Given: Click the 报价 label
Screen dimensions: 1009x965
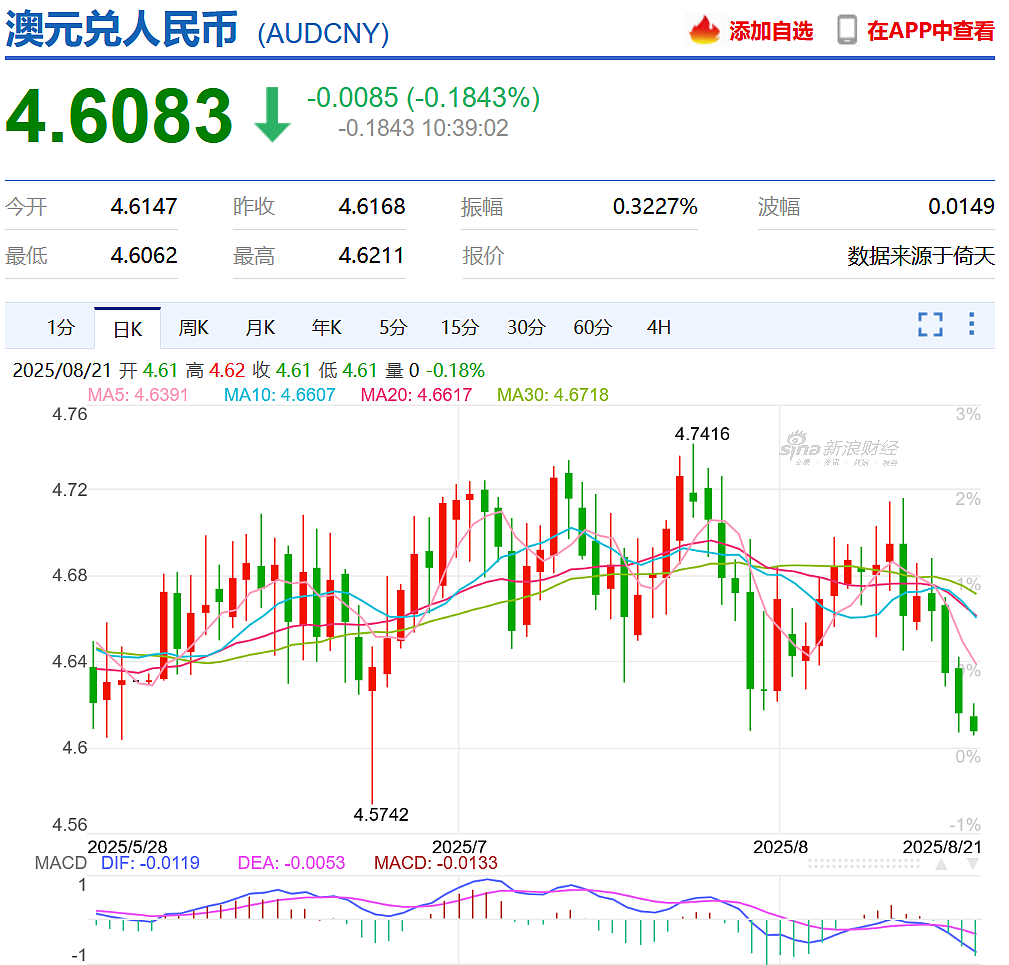Looking at the screenshot, I should (x=483, y=256).
